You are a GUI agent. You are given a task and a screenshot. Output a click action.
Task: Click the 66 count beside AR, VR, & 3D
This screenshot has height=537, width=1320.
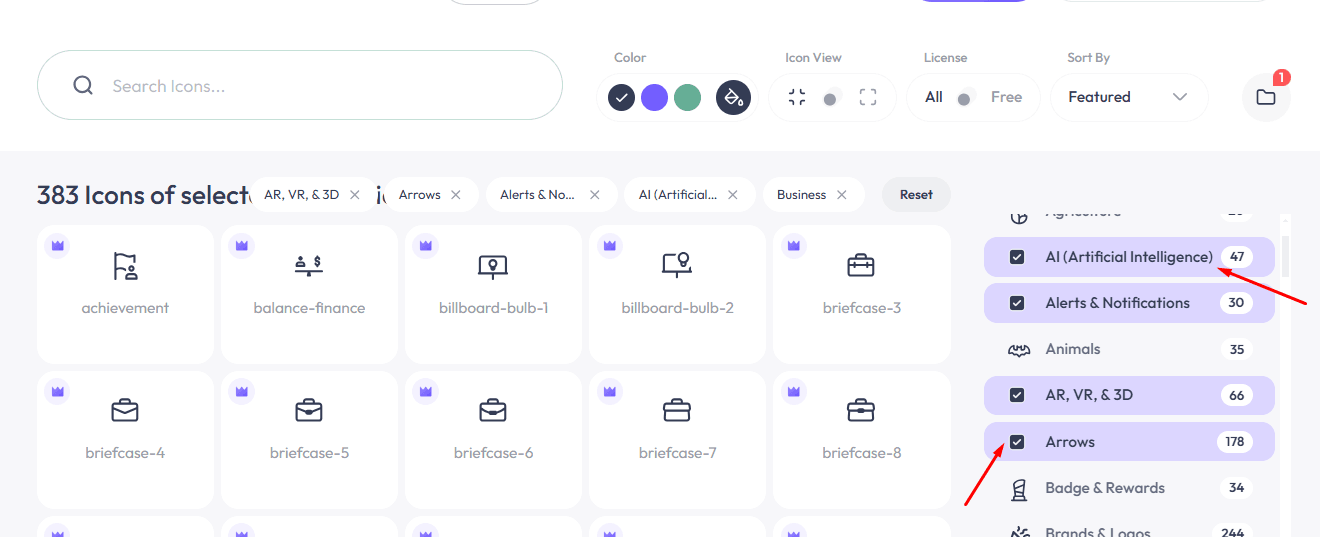point(1237,395)
